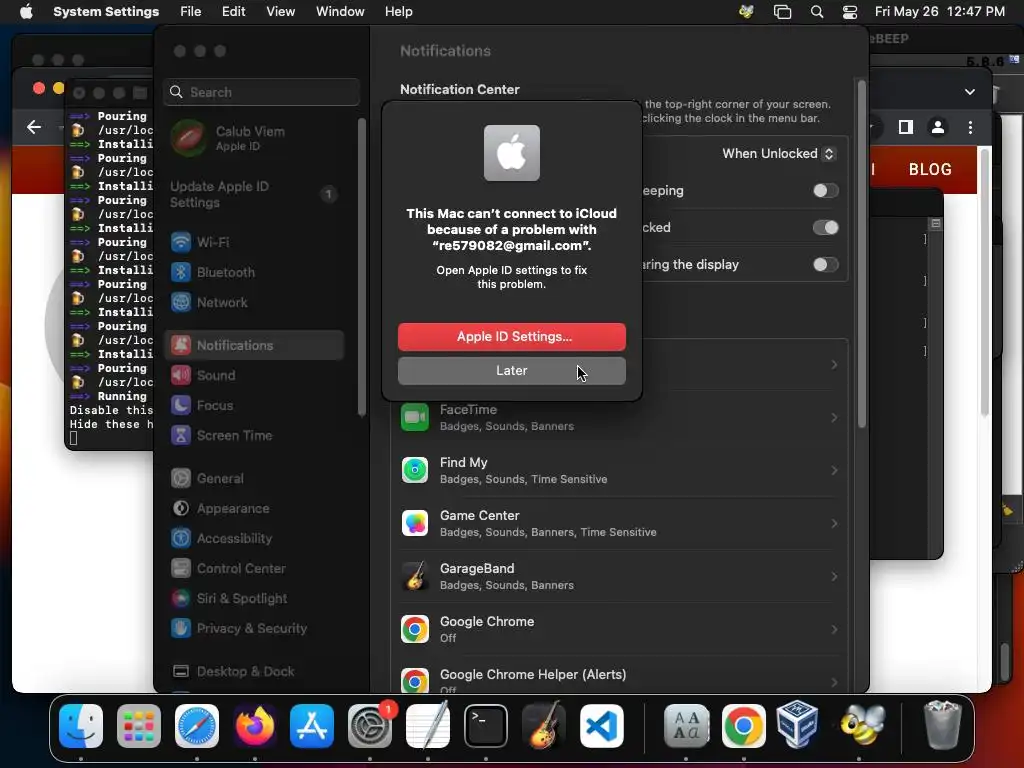Open the Sound speaker icon
Screen dimensions: 1024x768
181,375
